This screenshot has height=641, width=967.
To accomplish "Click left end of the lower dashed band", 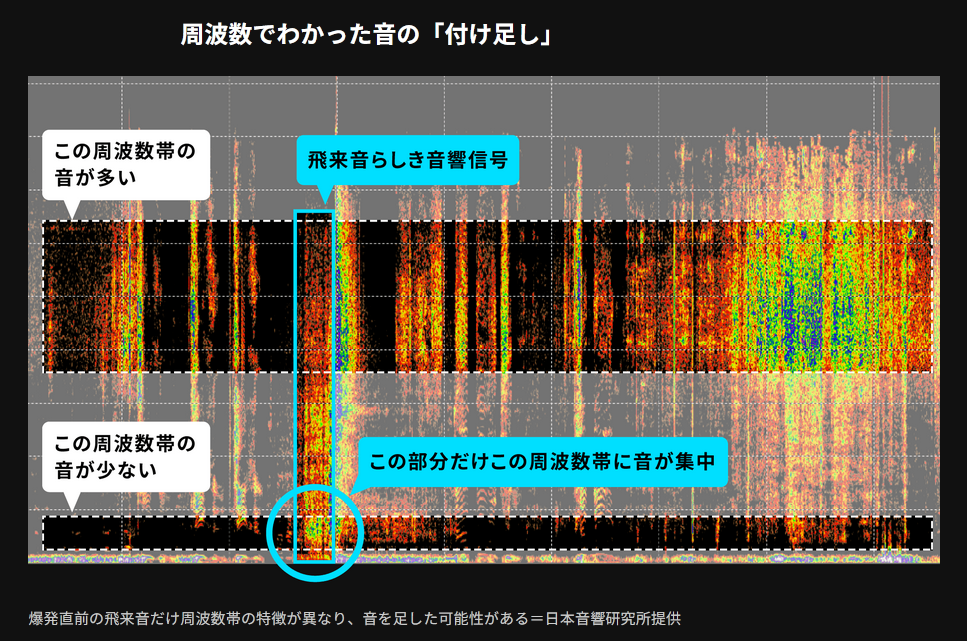I will coord(47,533).
